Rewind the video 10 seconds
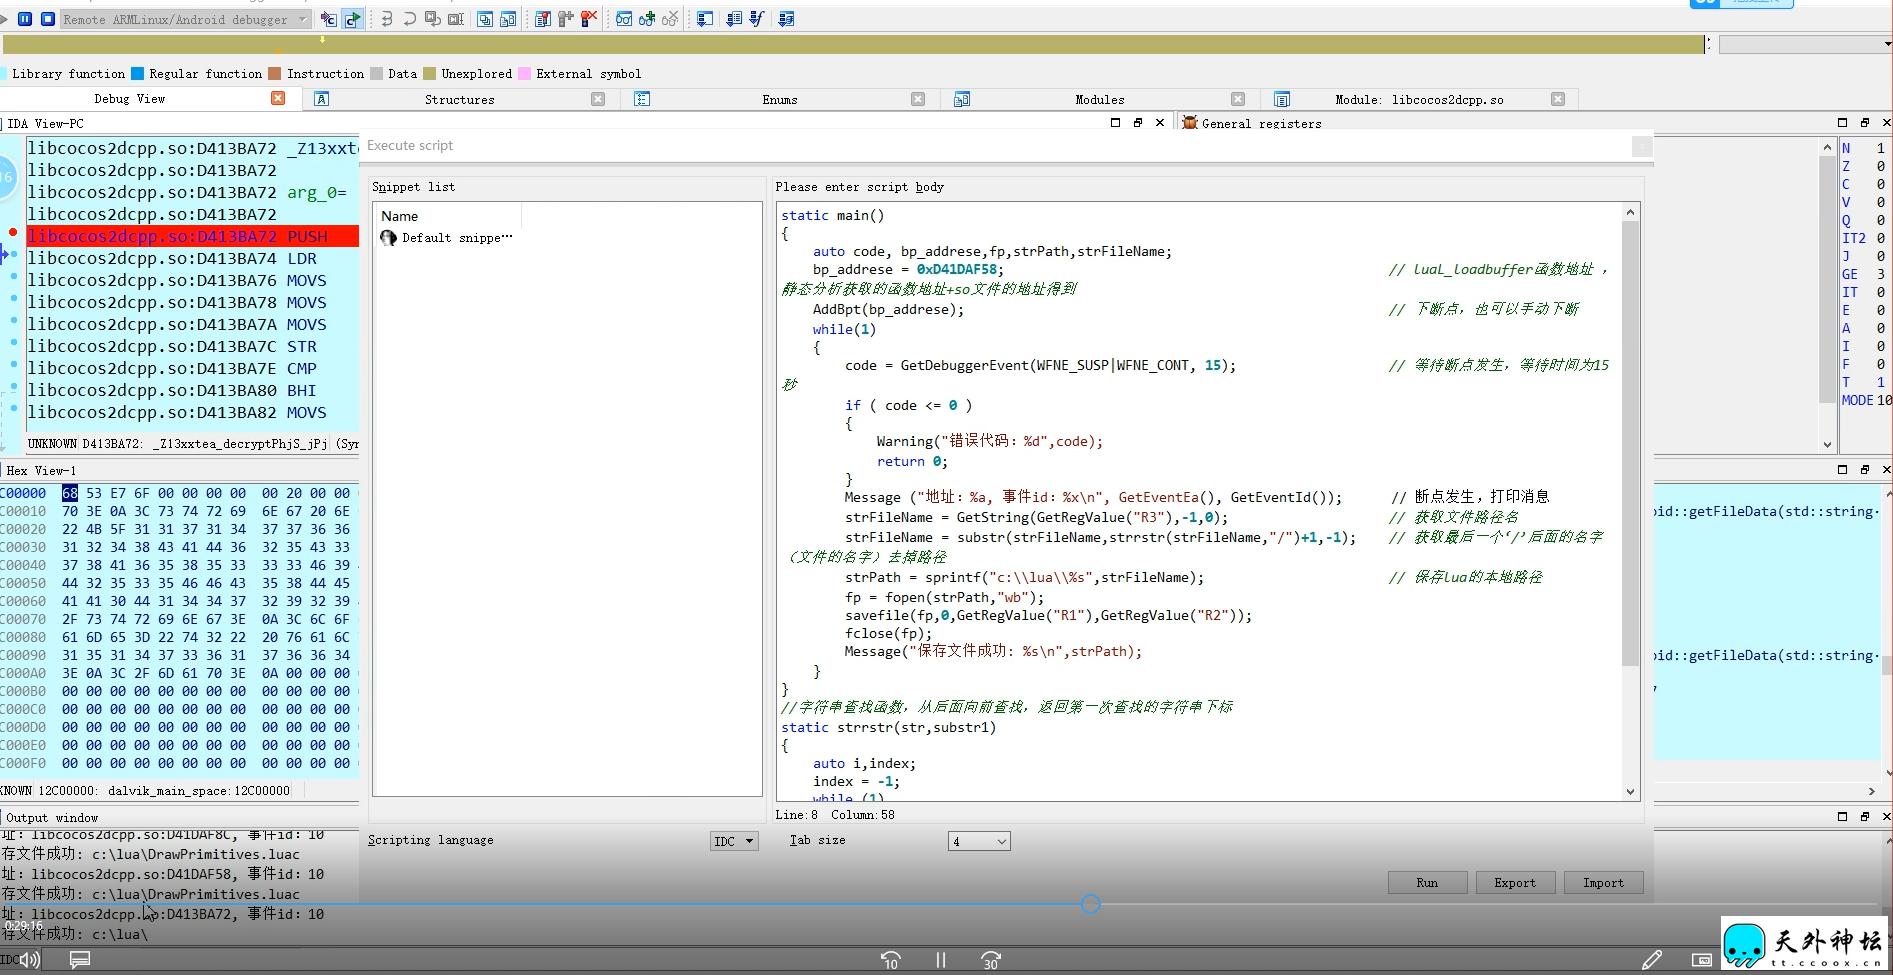Image resolution: width=1893 pixels, height=975 pixels. 890,960
